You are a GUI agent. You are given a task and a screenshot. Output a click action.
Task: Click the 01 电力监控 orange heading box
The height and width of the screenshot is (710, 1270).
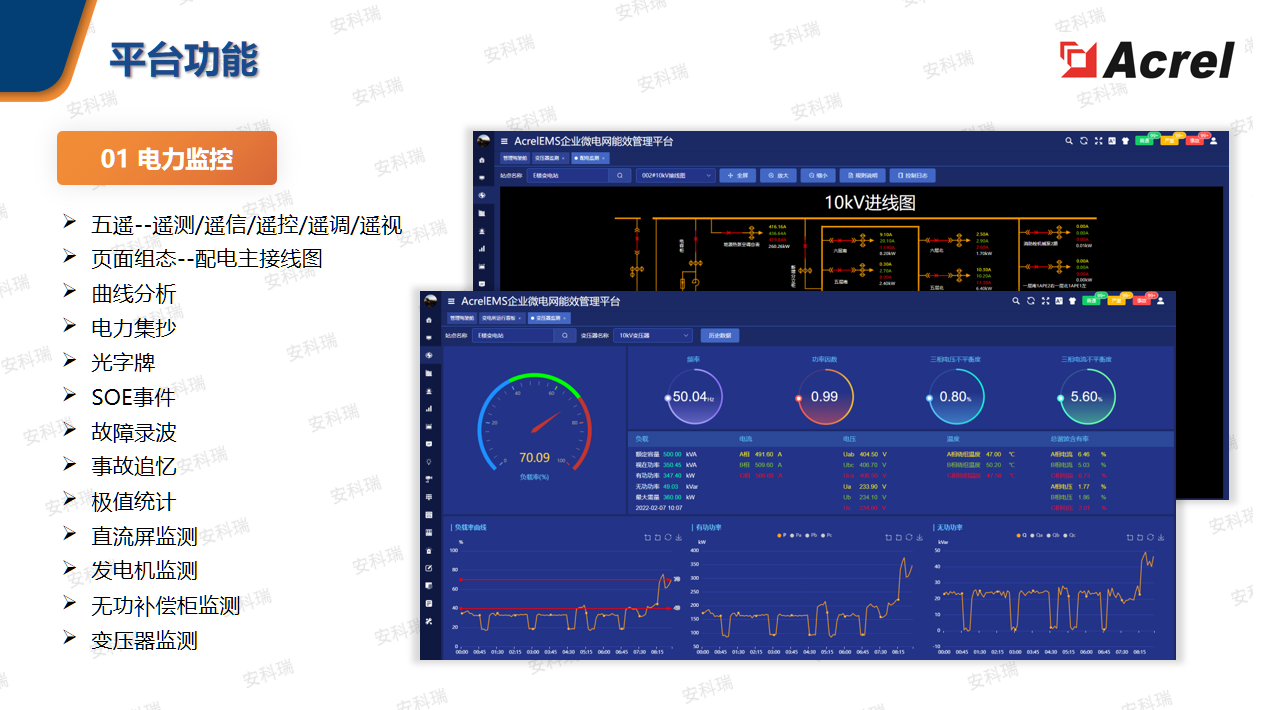click(167, 158)
